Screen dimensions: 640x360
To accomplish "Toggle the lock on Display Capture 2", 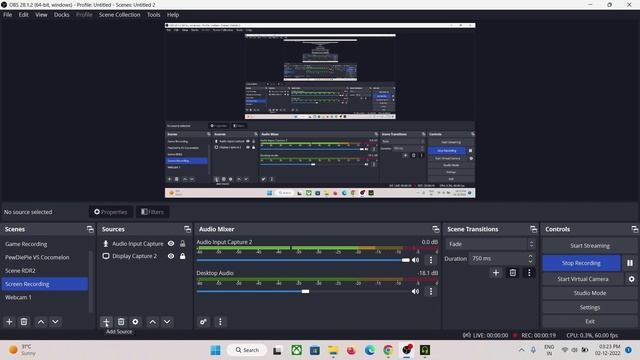I will 182,256.
